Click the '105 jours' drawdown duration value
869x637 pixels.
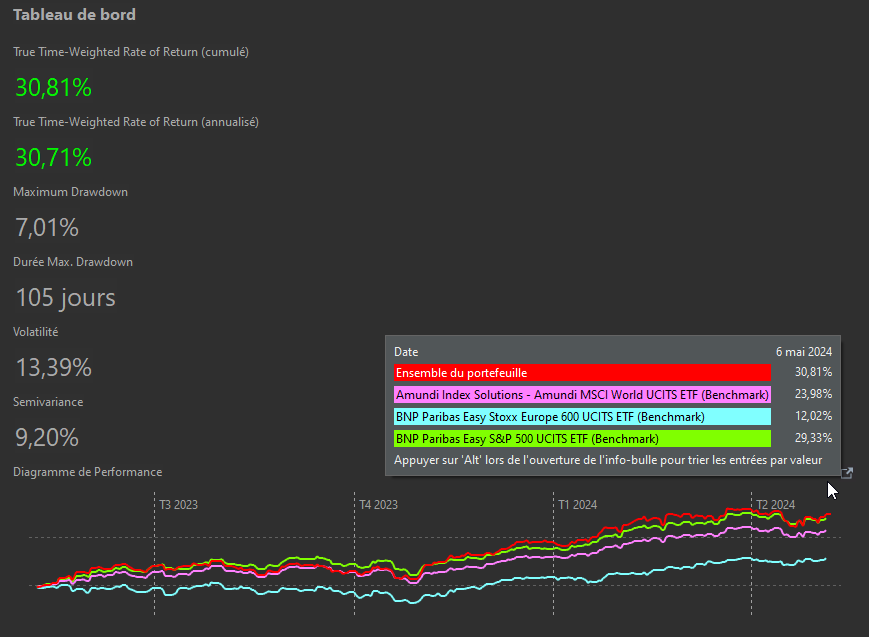click(x=65, y=298)
